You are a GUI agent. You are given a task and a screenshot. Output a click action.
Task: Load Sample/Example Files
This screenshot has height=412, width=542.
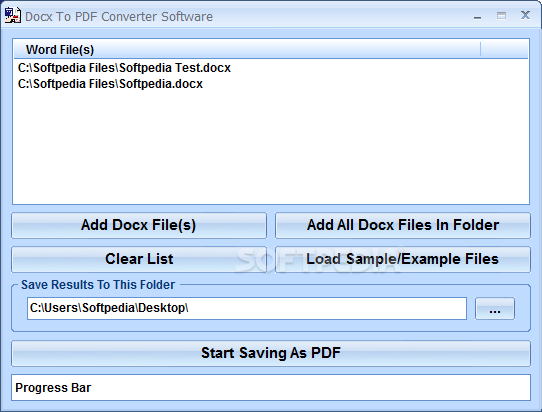[x=403, y=259]
